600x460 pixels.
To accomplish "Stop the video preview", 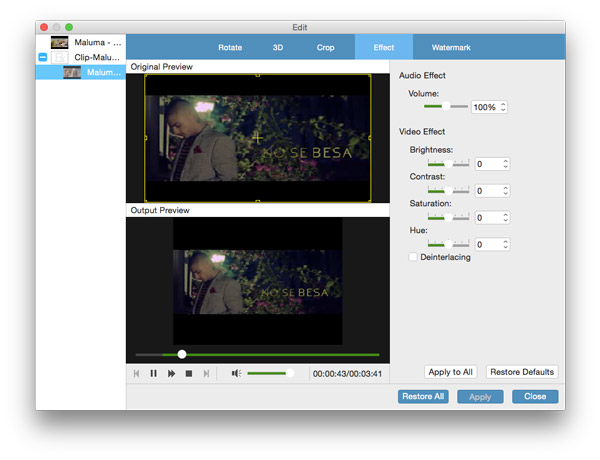I will pos(189,374).
